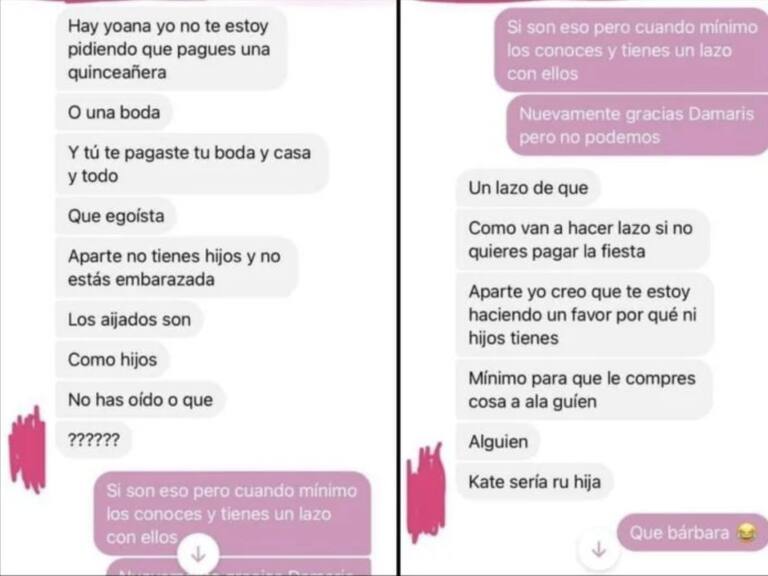Select the 'Que egoísta' message bubble
This screenshot has width=768, height=576.
point(116,216)
